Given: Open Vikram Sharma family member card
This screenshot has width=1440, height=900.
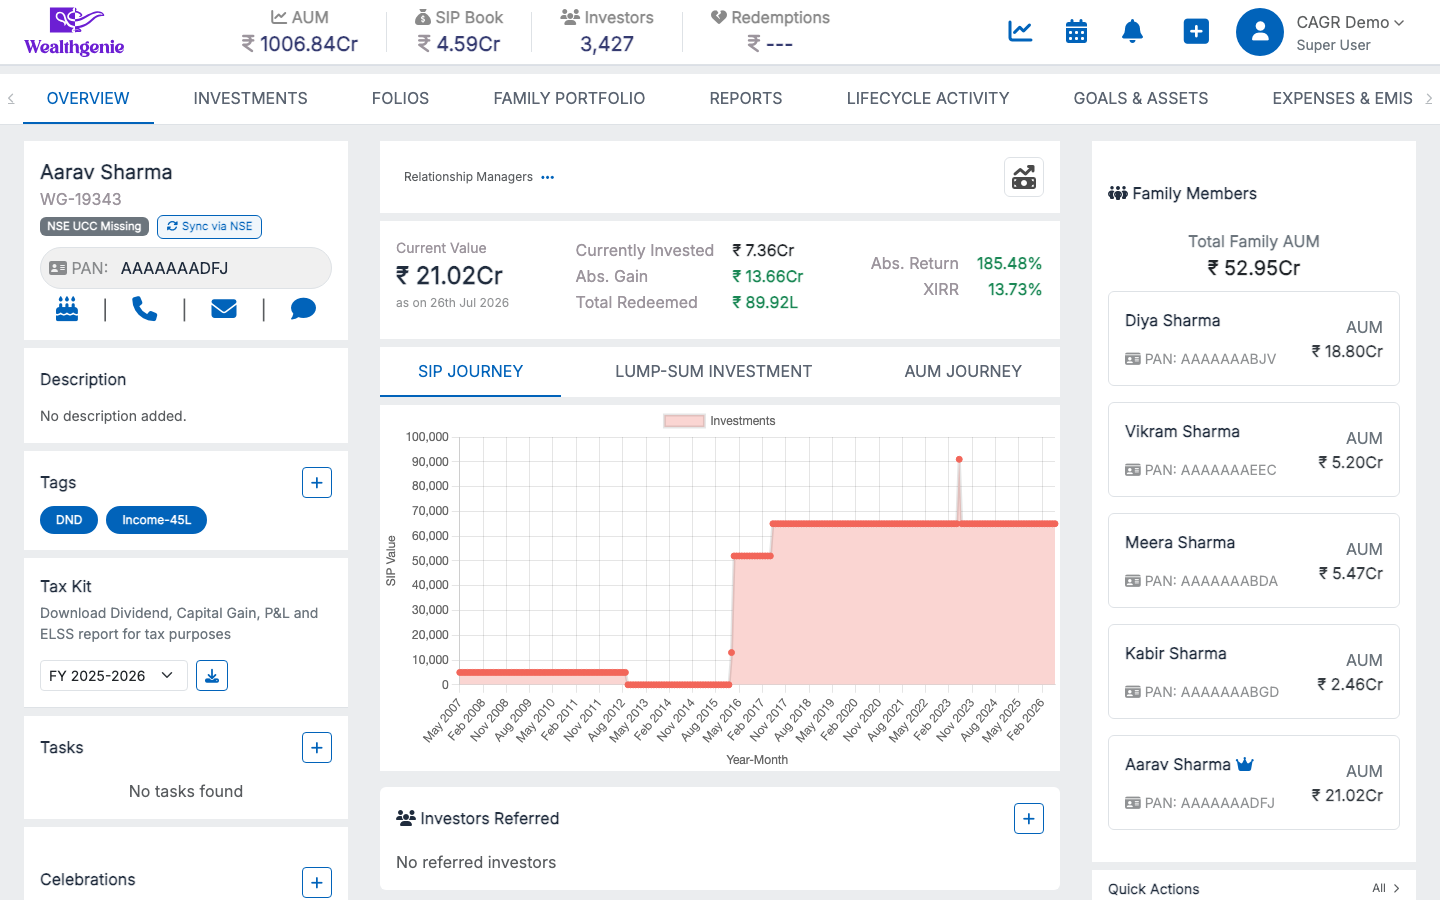Looking at the screenshot, I should [1254, 450].
